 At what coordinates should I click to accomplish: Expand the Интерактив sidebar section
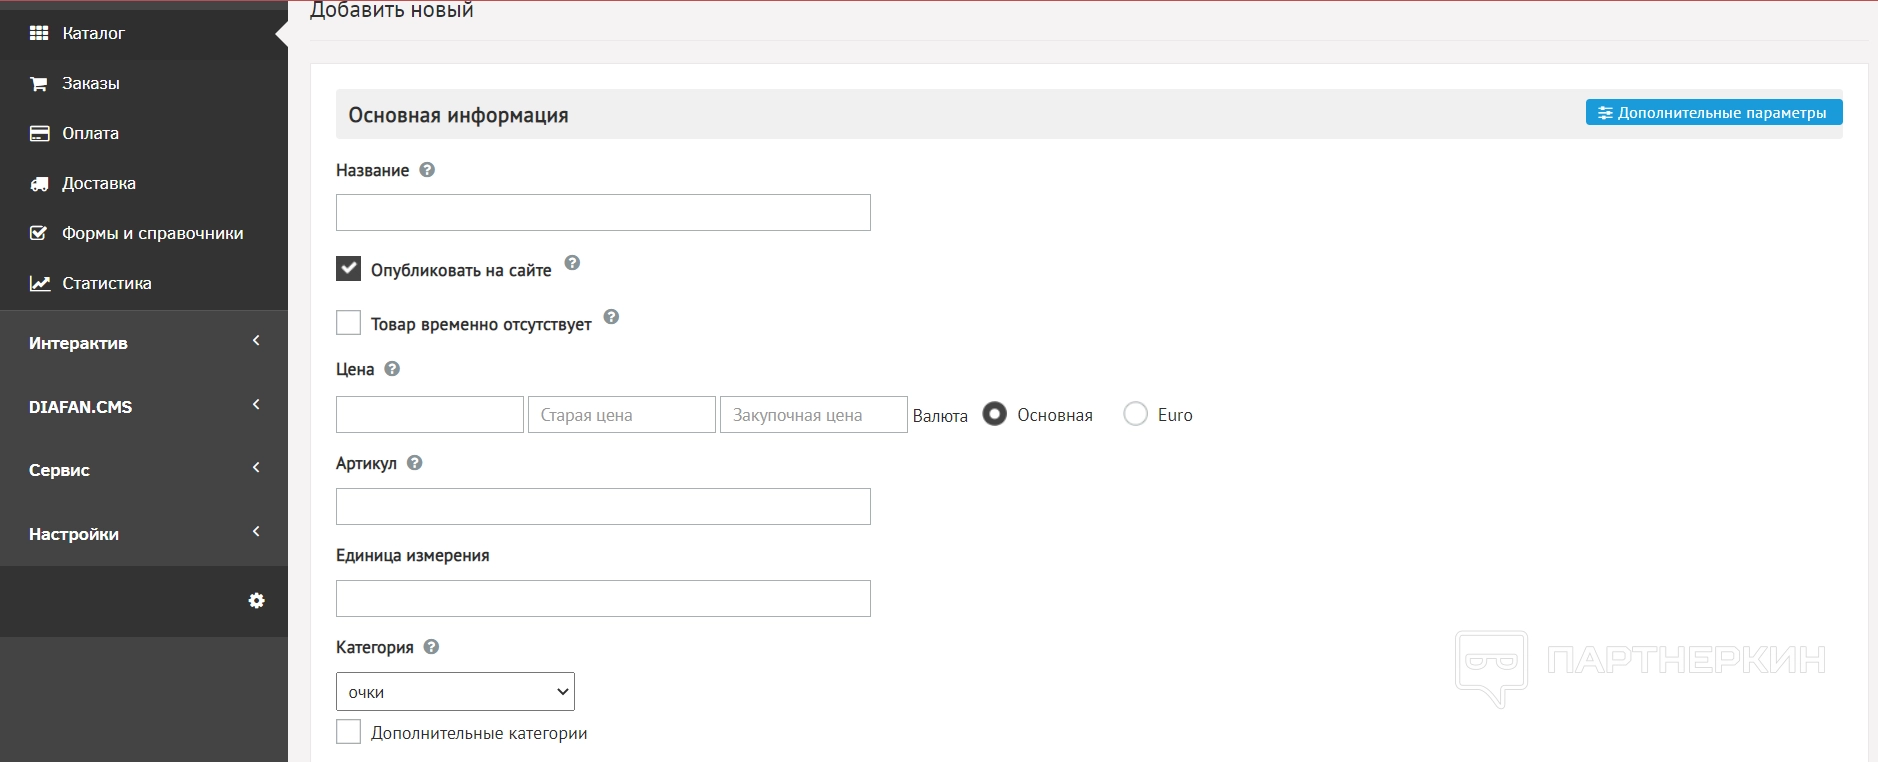click(x=144, y=343)
